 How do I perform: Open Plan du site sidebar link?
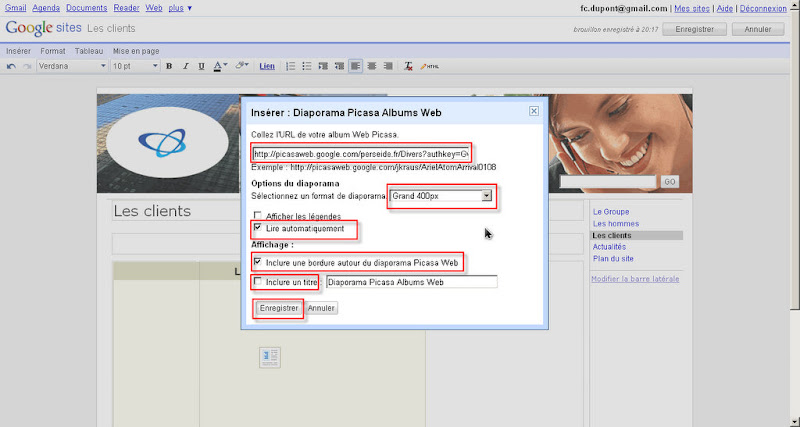(613, 259)
